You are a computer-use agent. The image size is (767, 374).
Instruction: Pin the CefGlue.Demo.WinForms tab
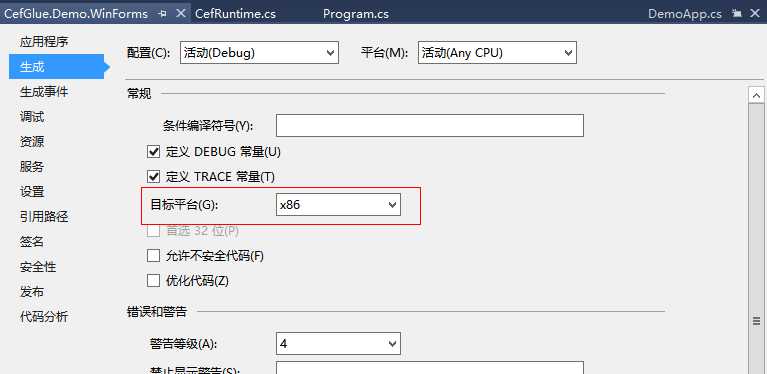click(x=163, y=14)
